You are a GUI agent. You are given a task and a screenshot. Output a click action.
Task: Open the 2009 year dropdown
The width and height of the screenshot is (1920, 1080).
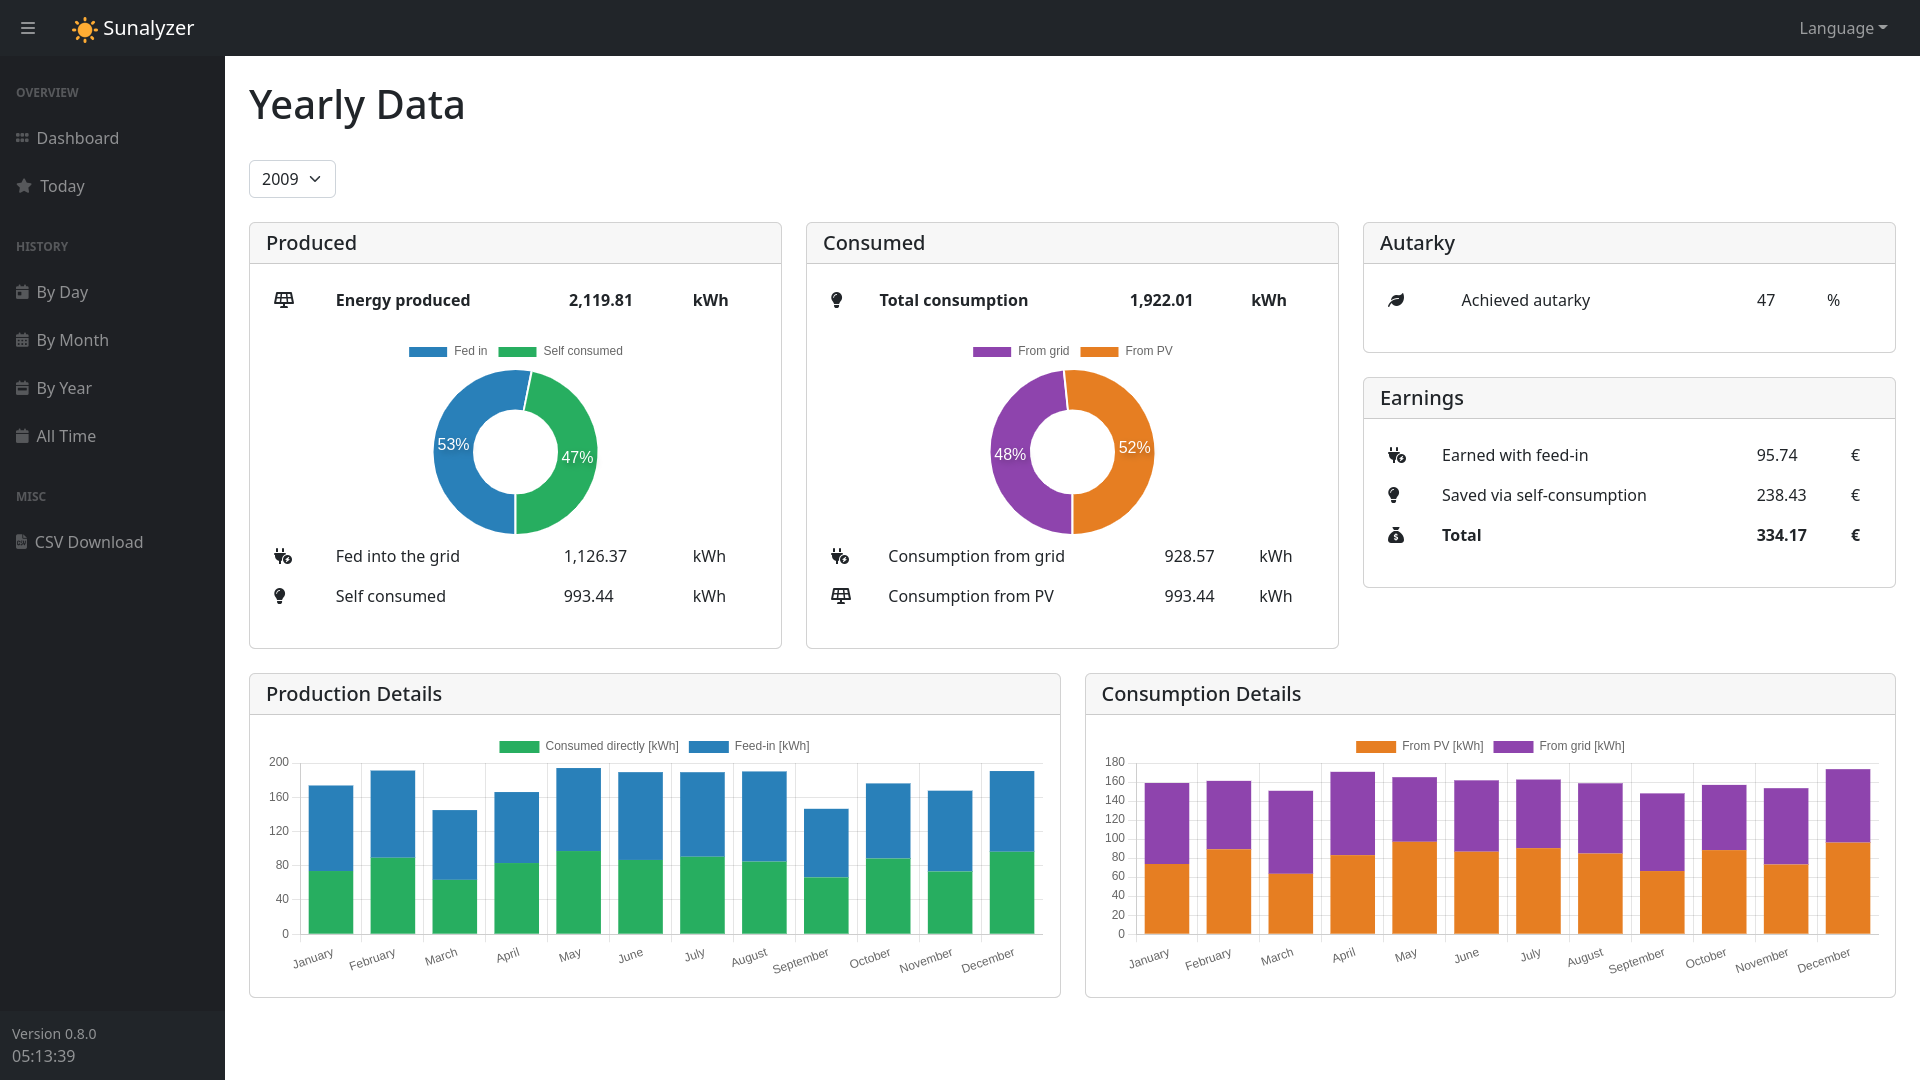pos(292,179)
